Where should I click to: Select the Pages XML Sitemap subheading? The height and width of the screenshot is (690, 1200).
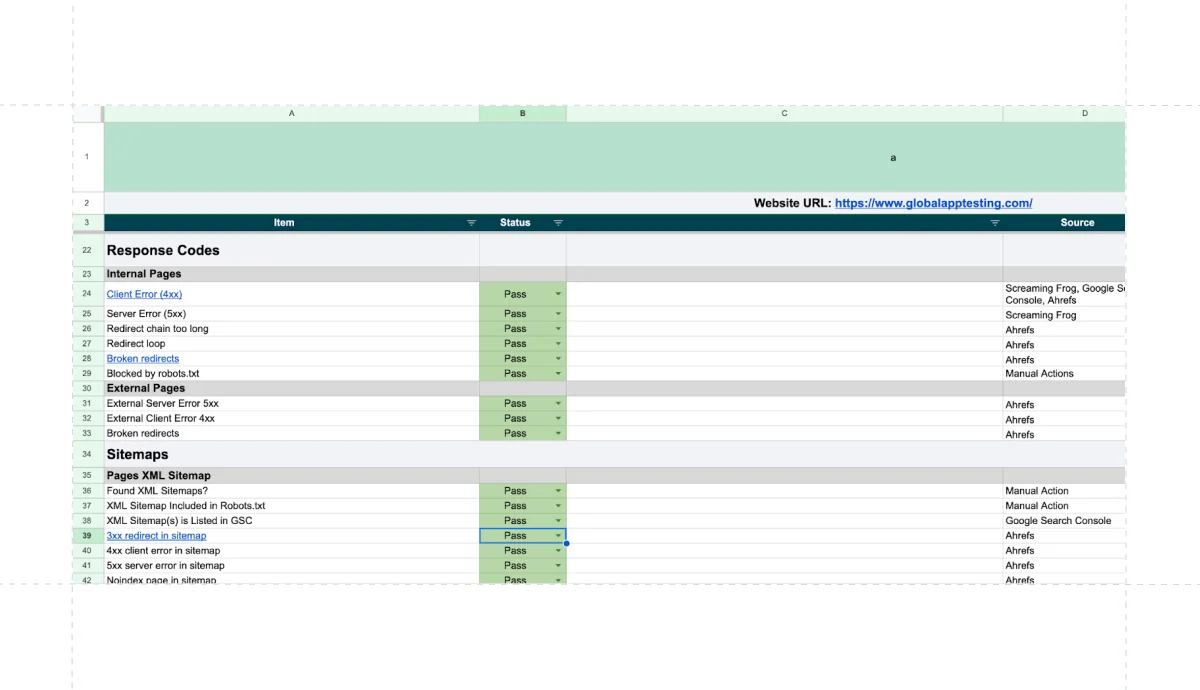(292, 476)
